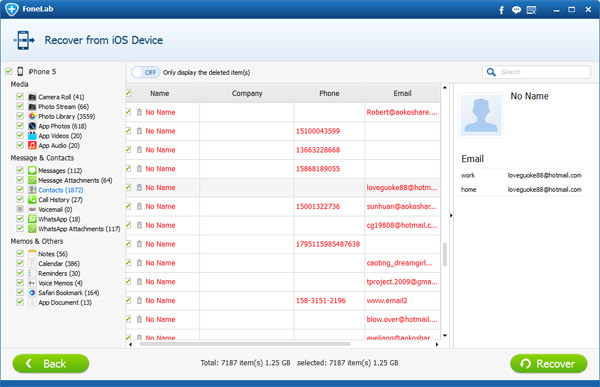600x387 pixels.
Task: Toggle the Voicemail (0) checkbox
Action: click(20, 209)
